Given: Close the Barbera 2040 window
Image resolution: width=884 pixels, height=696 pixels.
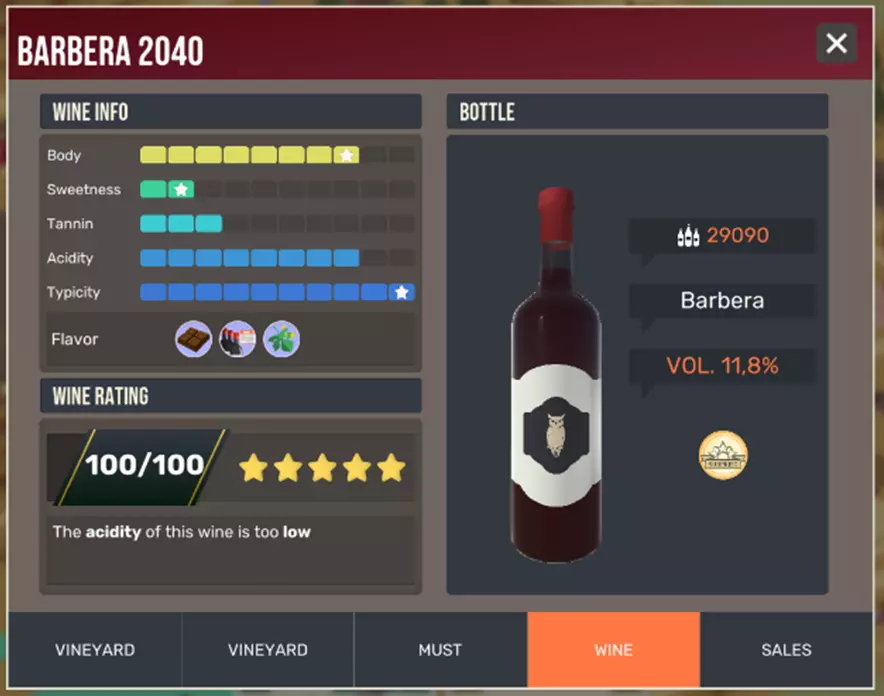Looking at the screenshot, I should tap(837, 43).
